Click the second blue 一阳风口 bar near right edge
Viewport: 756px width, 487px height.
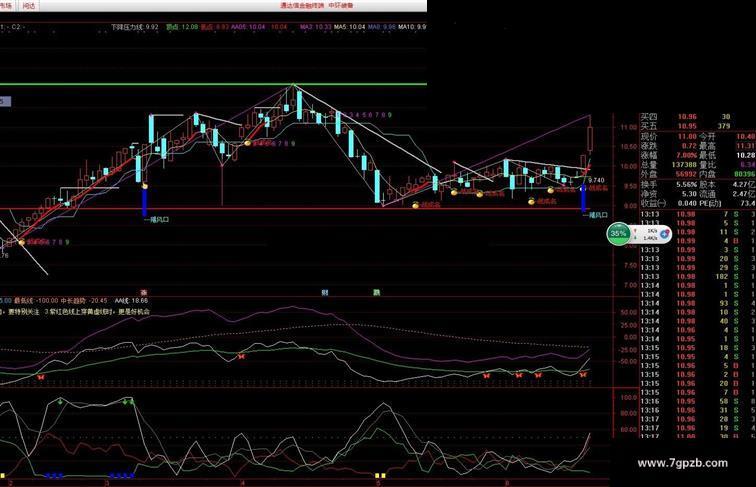(583, 199)
